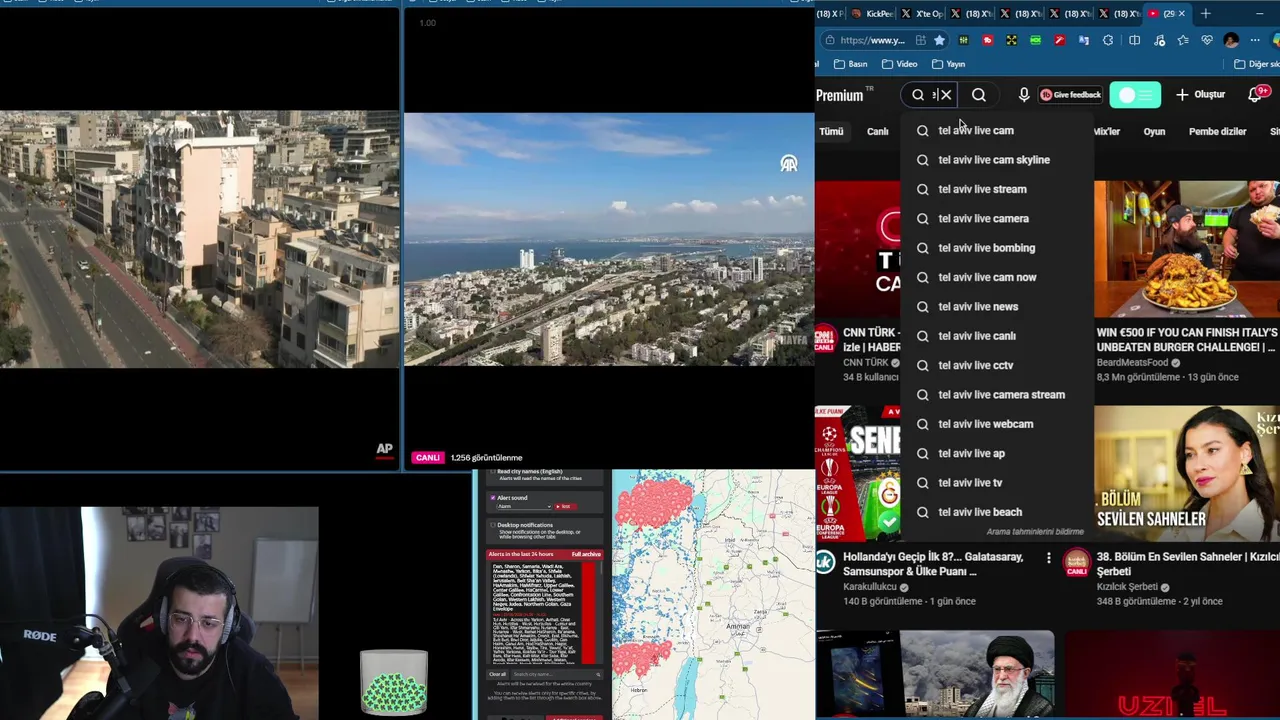Open more options for Galatasaray video
Screen dimensions: 1280x720
coord(1048,558)
